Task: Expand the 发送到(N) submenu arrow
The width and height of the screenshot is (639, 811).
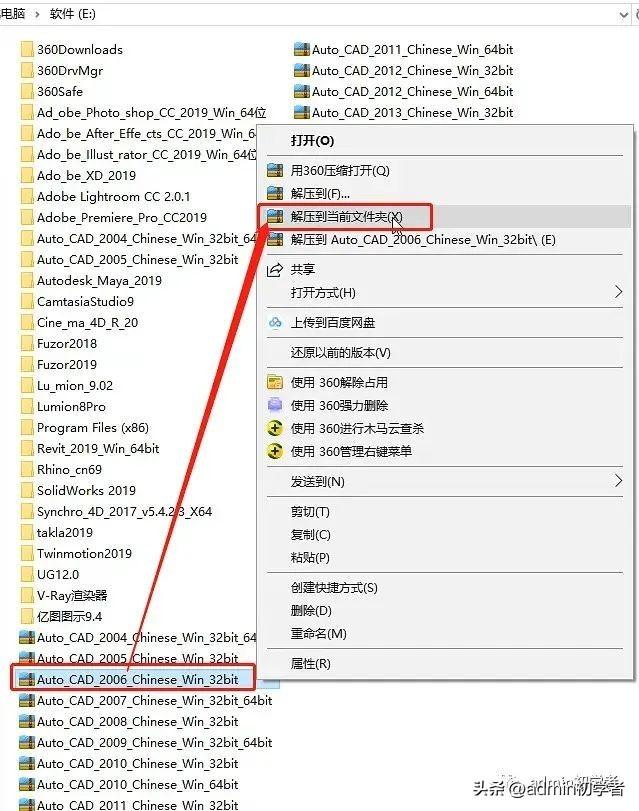Action: 618,481
